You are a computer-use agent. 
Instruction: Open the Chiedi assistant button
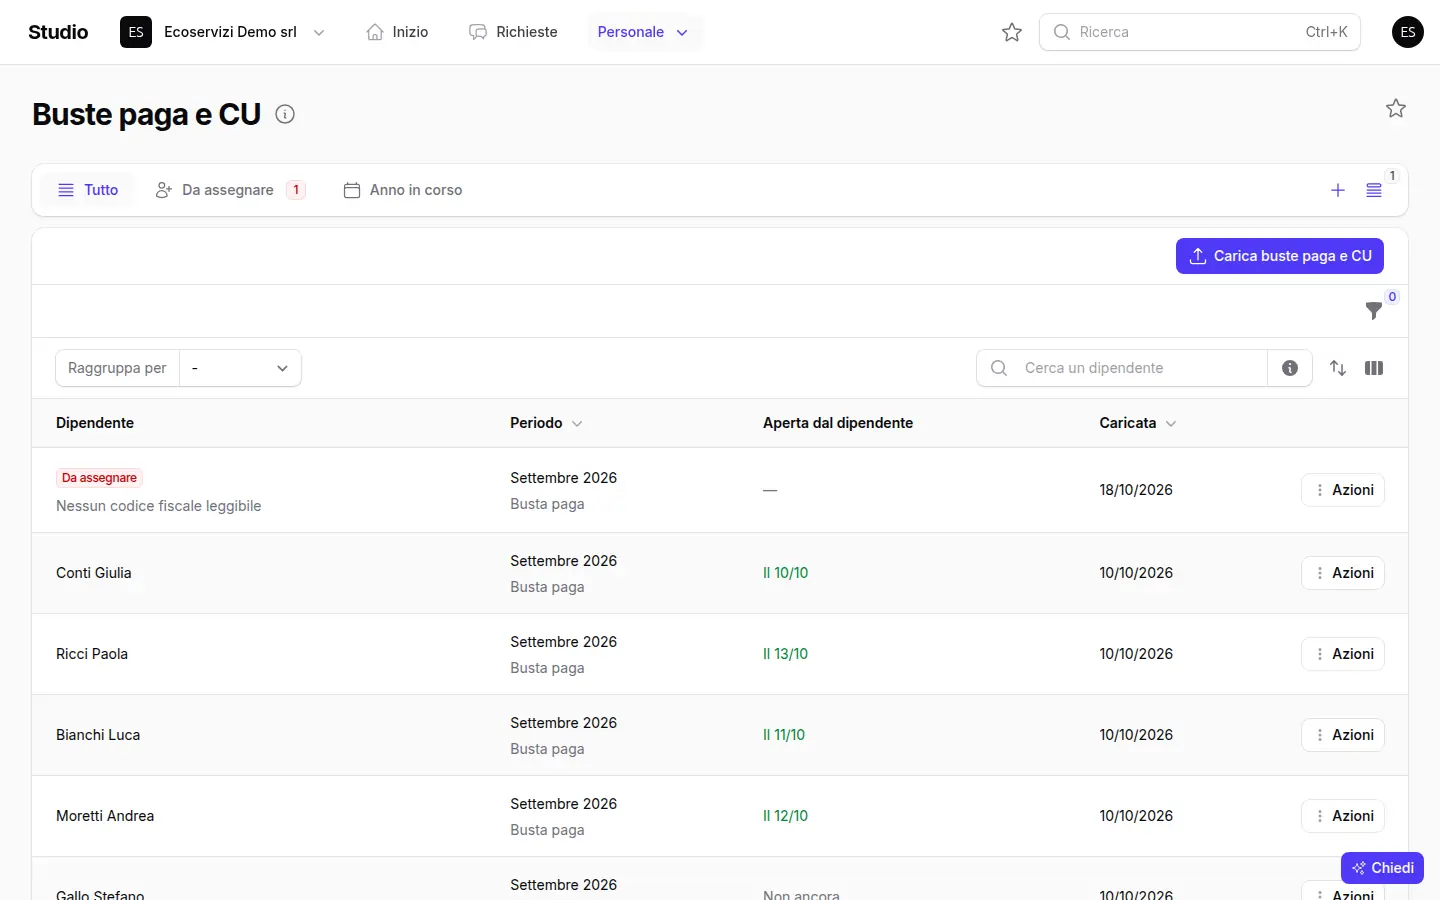1382,868
